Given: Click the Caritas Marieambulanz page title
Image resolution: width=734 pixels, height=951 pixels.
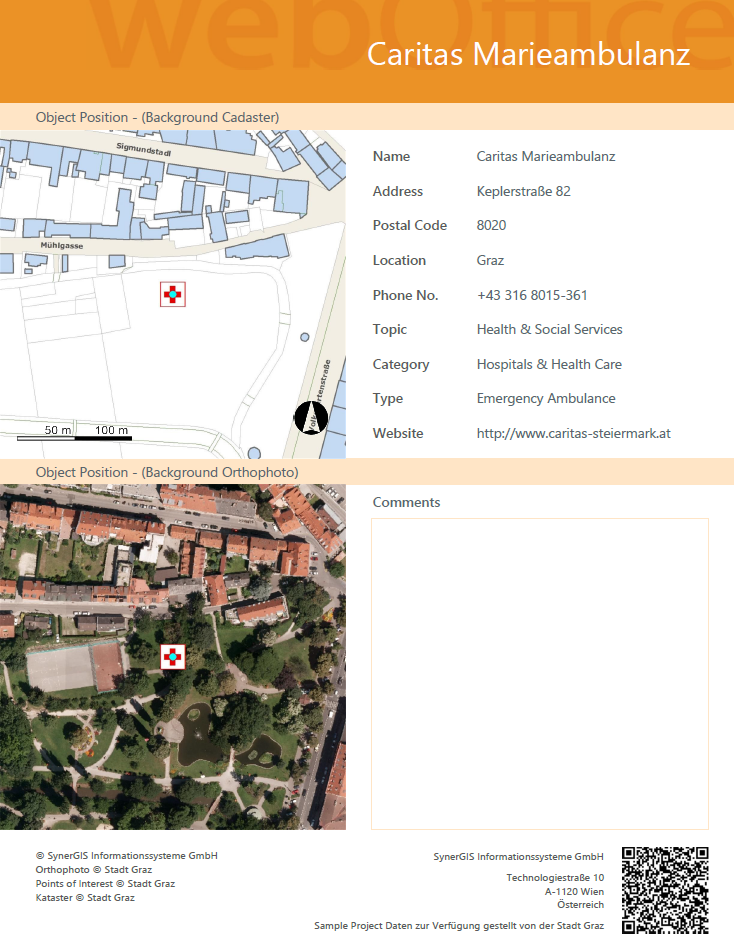Looking at the screenshot, I should click(x=528, y=54).
